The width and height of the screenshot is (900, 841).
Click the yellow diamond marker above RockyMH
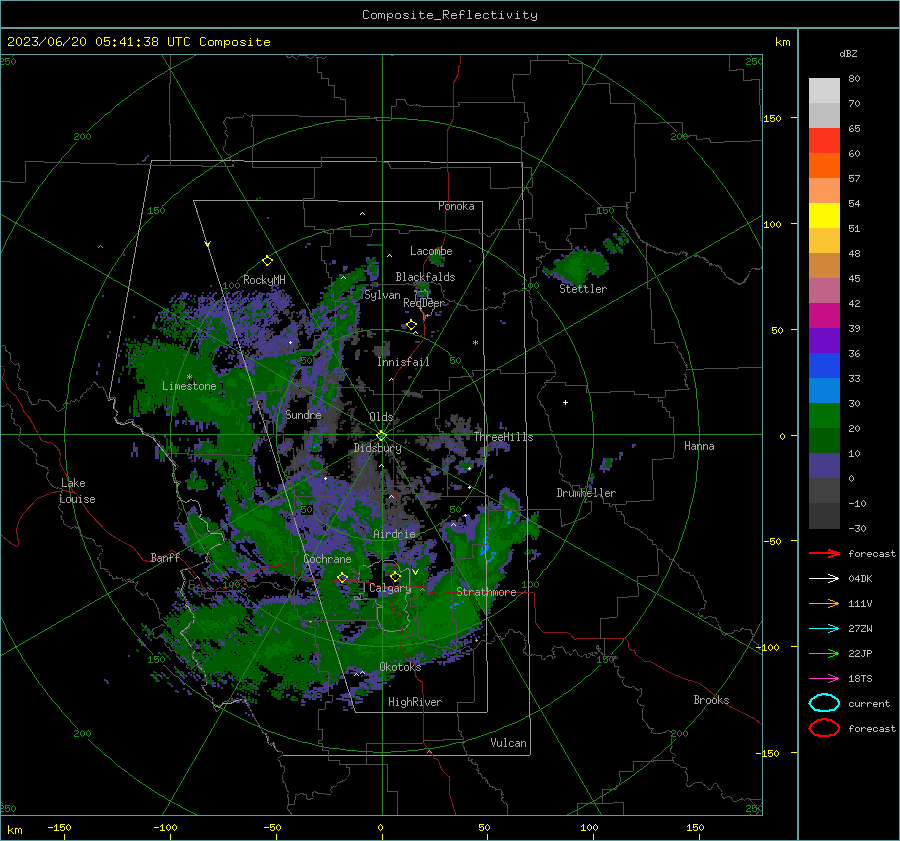[267, 261]
